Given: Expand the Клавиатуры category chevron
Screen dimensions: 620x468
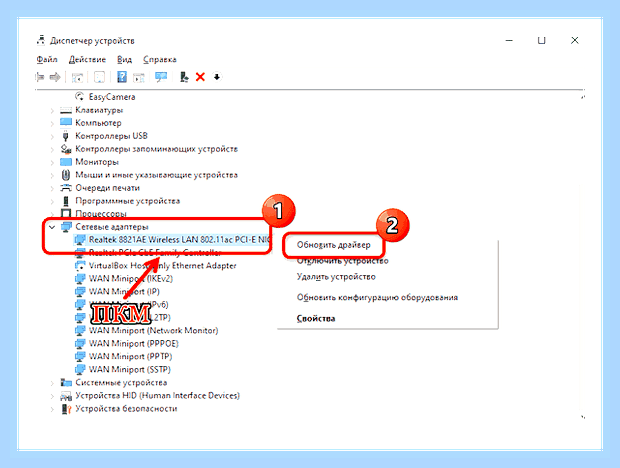Looking at the screenshot, I should pyautogui.click(x=52, y=110).
